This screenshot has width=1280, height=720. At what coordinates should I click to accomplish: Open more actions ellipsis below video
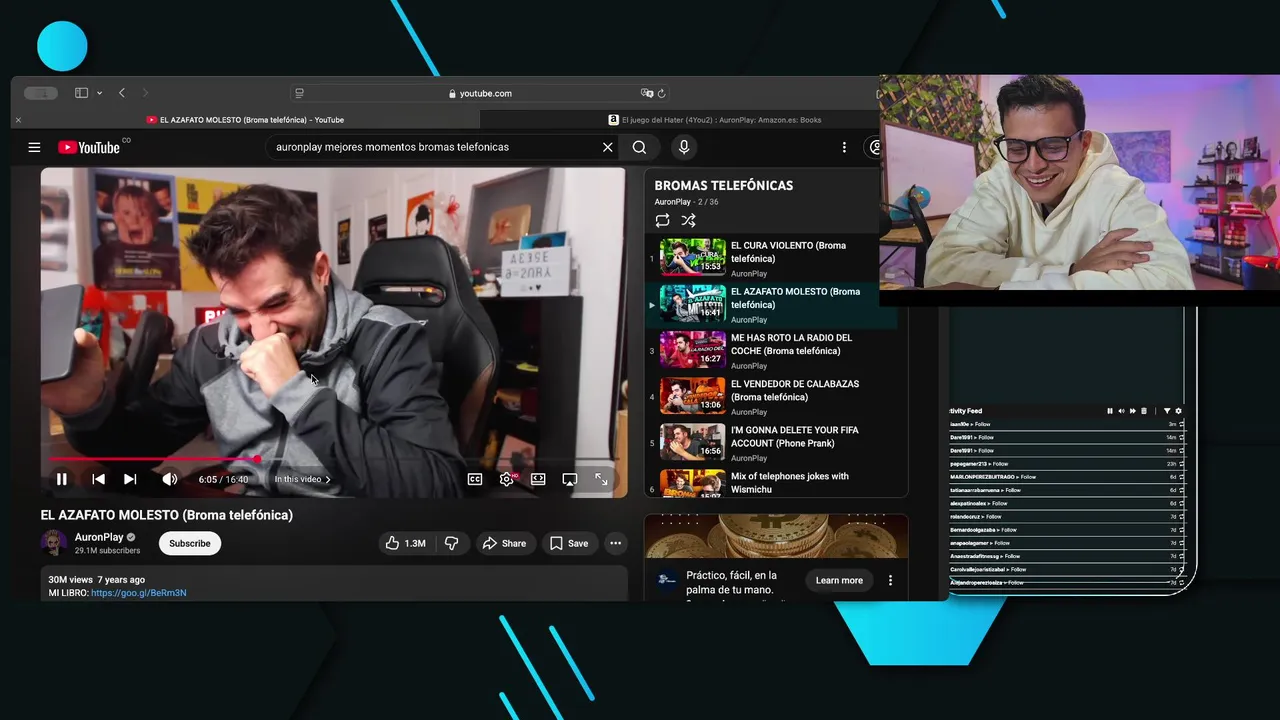[x=616, y=543]
